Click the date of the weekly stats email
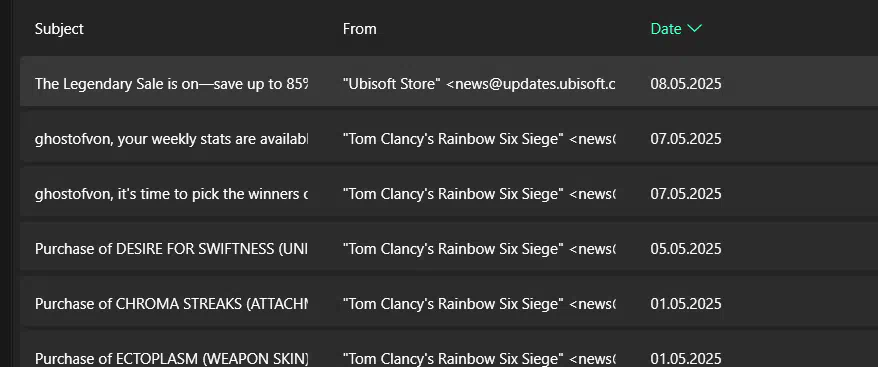Viewport: 878px width, 367px height. pyautogui.click(x=686, y=138)
